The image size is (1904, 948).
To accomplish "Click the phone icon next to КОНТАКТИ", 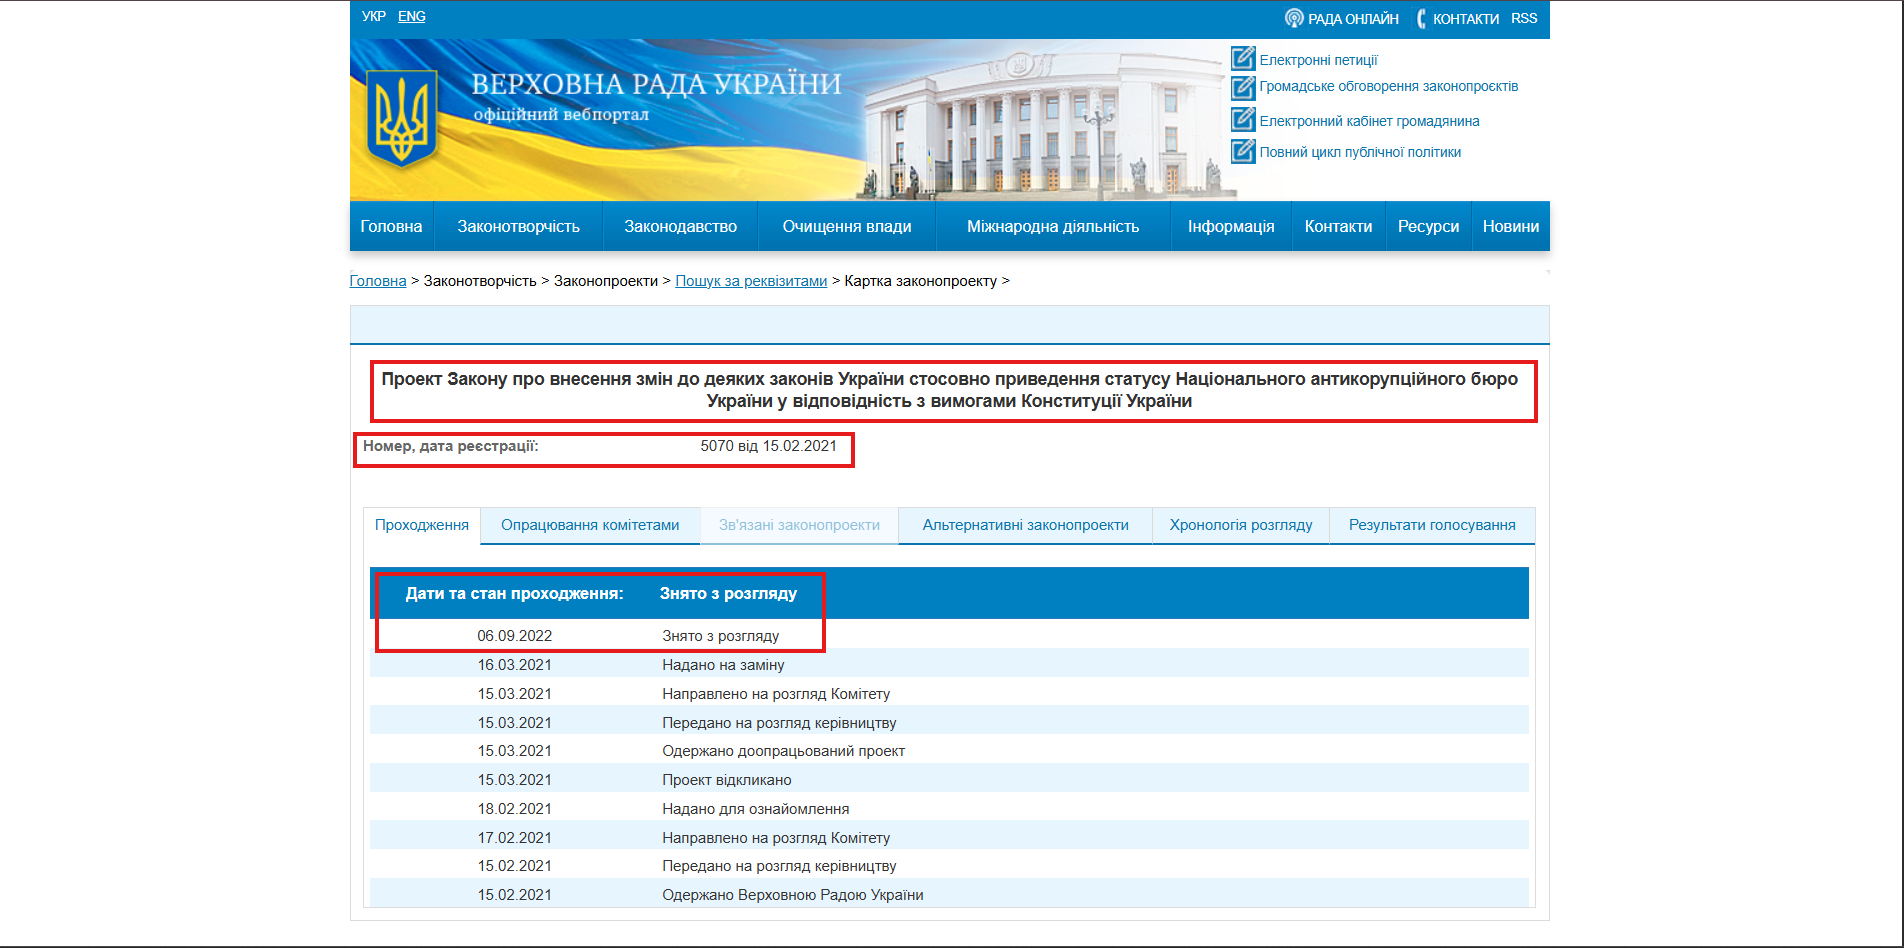I will pyautogui.click(x=1421, y=19).
